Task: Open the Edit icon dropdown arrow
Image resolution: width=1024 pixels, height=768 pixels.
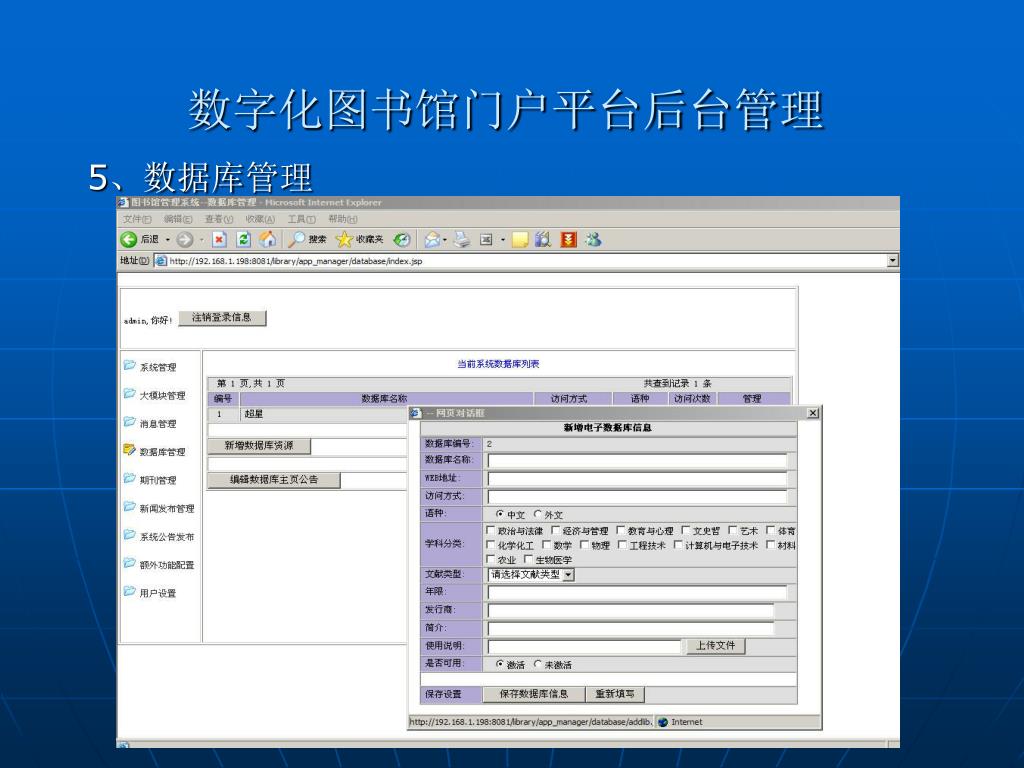Action: coord(503,240)
